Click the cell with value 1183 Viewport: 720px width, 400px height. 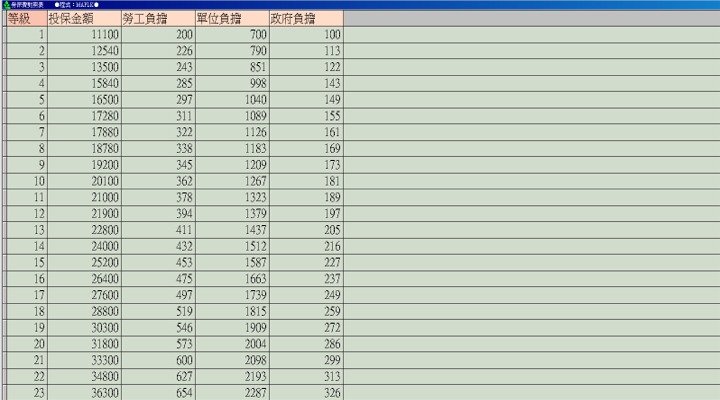pos(231,149)
